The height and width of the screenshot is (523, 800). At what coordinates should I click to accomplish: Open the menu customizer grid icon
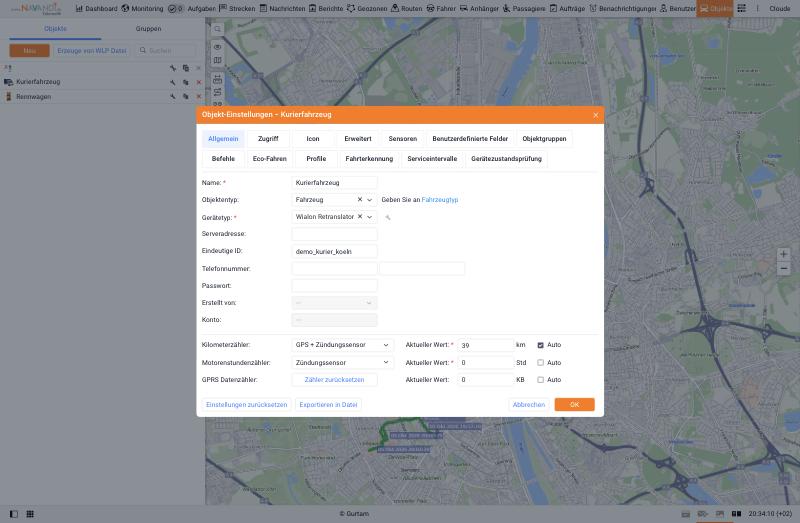pyautogui.click(x=741, y=9)
